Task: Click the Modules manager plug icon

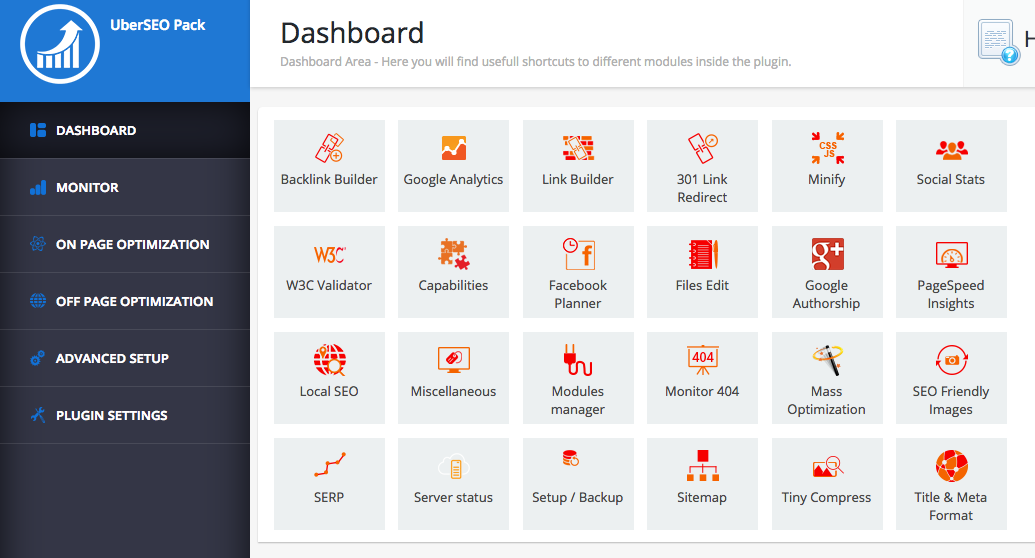Action: (578, 360)
